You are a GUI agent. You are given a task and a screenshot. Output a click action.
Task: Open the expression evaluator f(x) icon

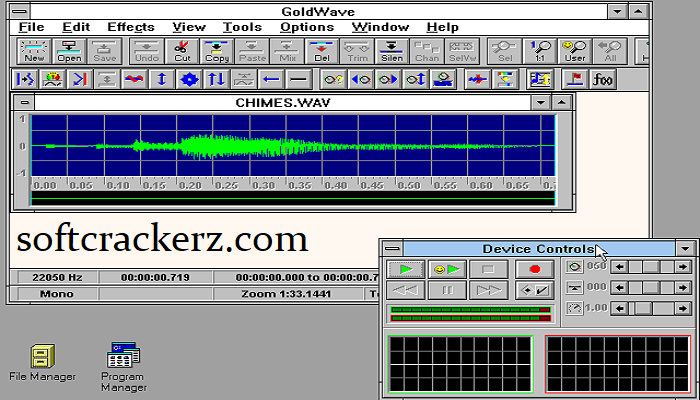[x=602, y=79]
